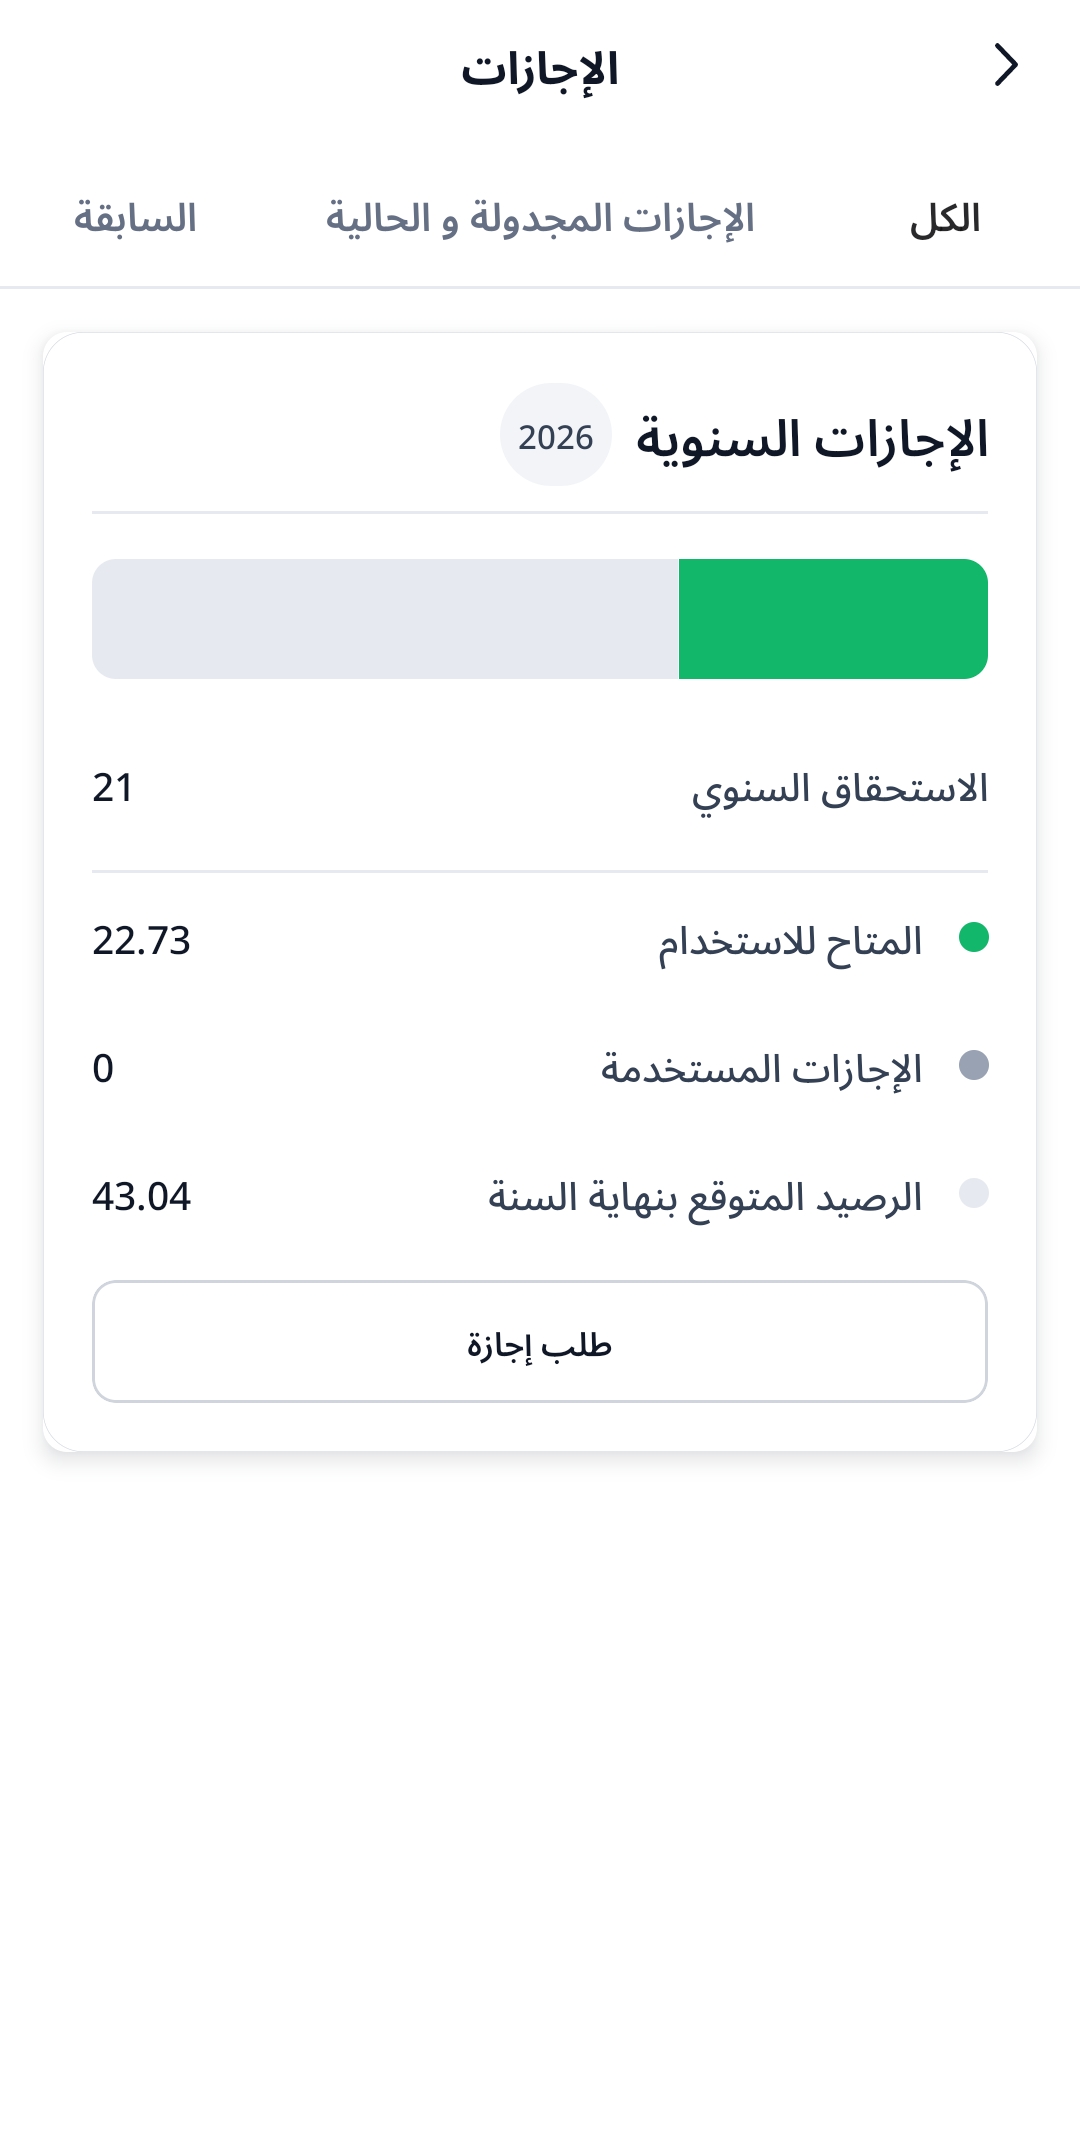Click the green dot beside المتاح للاستخدام
The height and width of the screenshot is (2130, 1080).
(x=973, y=938)
